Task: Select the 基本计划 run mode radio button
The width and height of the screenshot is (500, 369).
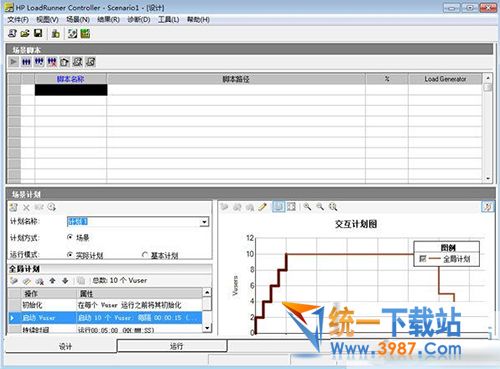Action: 145,255
